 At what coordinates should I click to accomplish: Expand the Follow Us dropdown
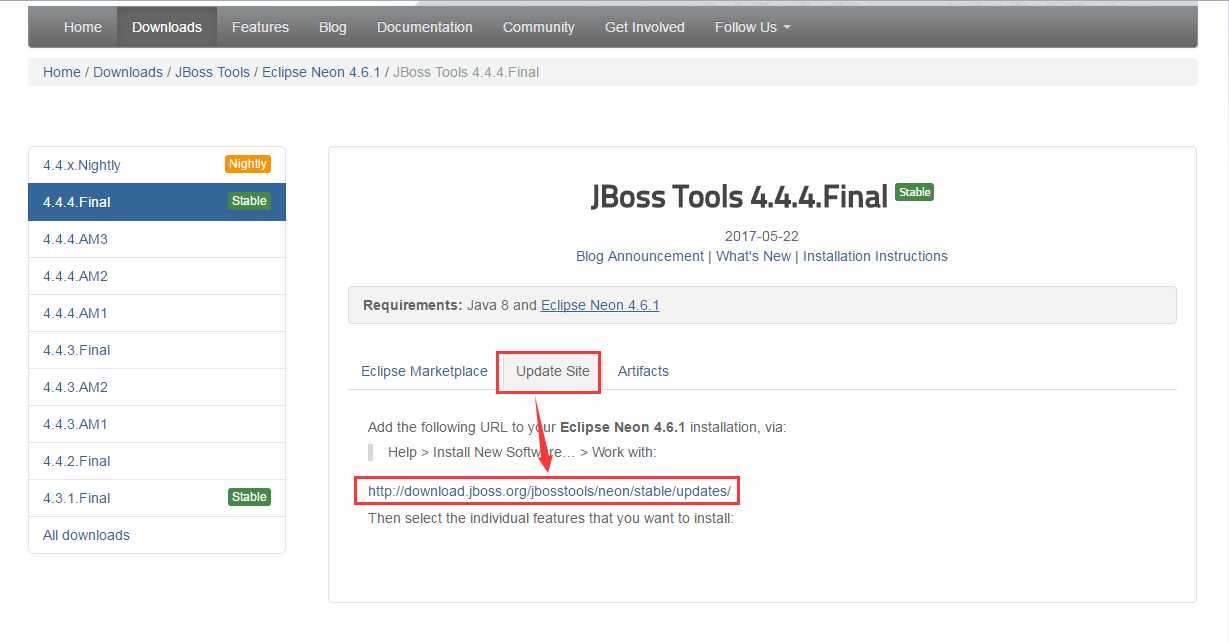pyautogui.click(x=752, y=27)
